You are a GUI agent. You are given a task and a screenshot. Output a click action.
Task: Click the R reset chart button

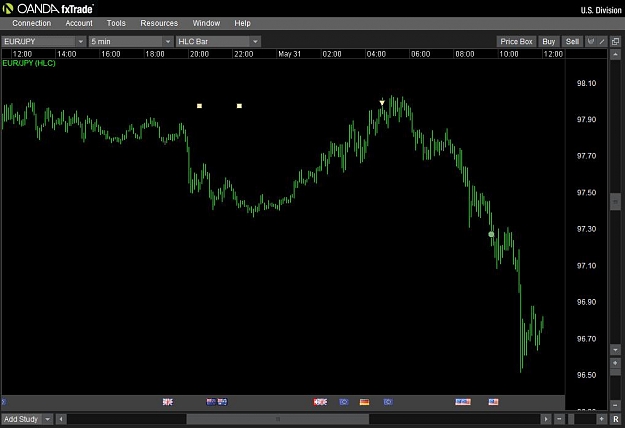coord(616,419)
